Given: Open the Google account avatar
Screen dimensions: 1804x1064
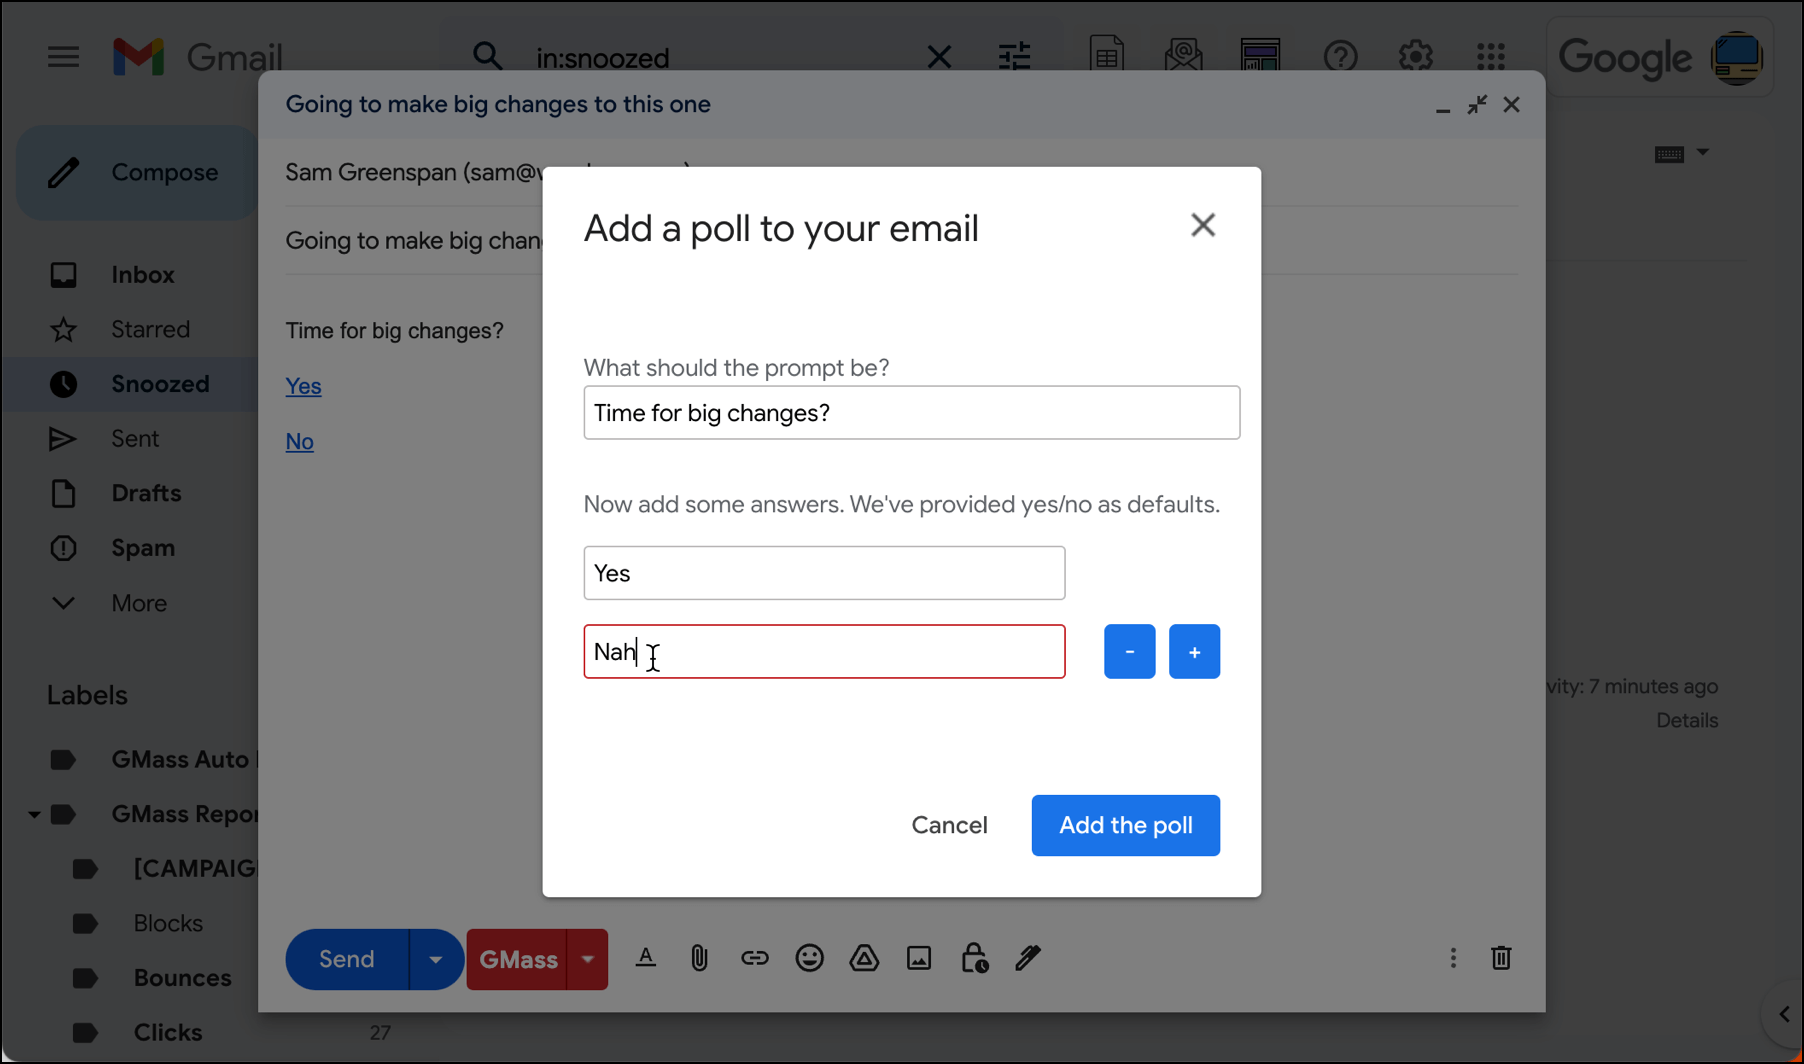Looking at the screenshot, I should coord(1737,57).
